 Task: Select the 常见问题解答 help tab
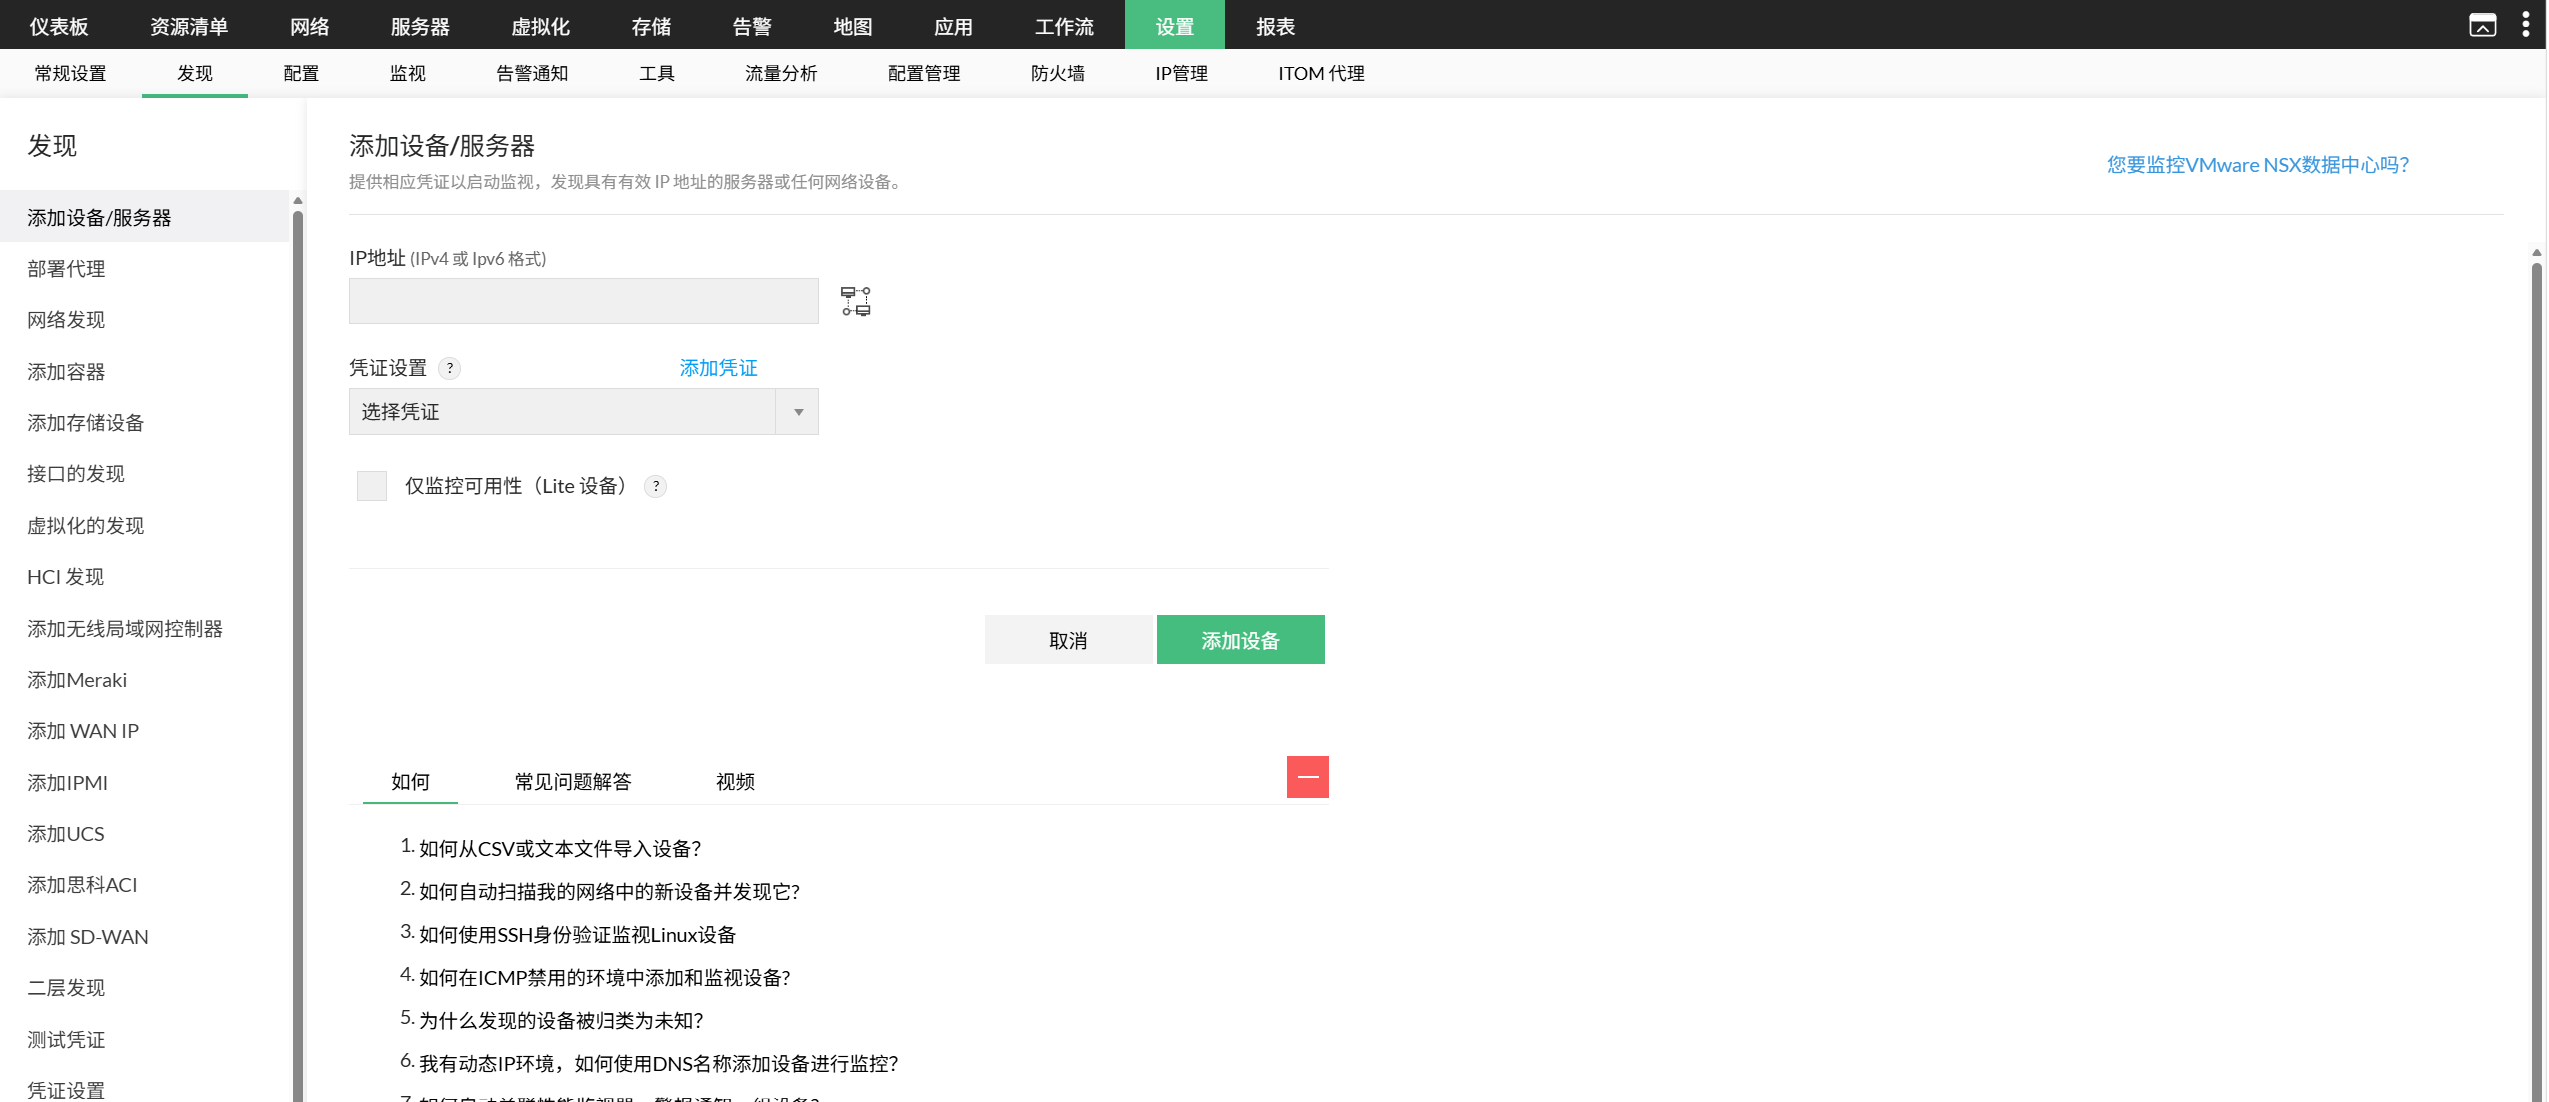coord(573,782)
